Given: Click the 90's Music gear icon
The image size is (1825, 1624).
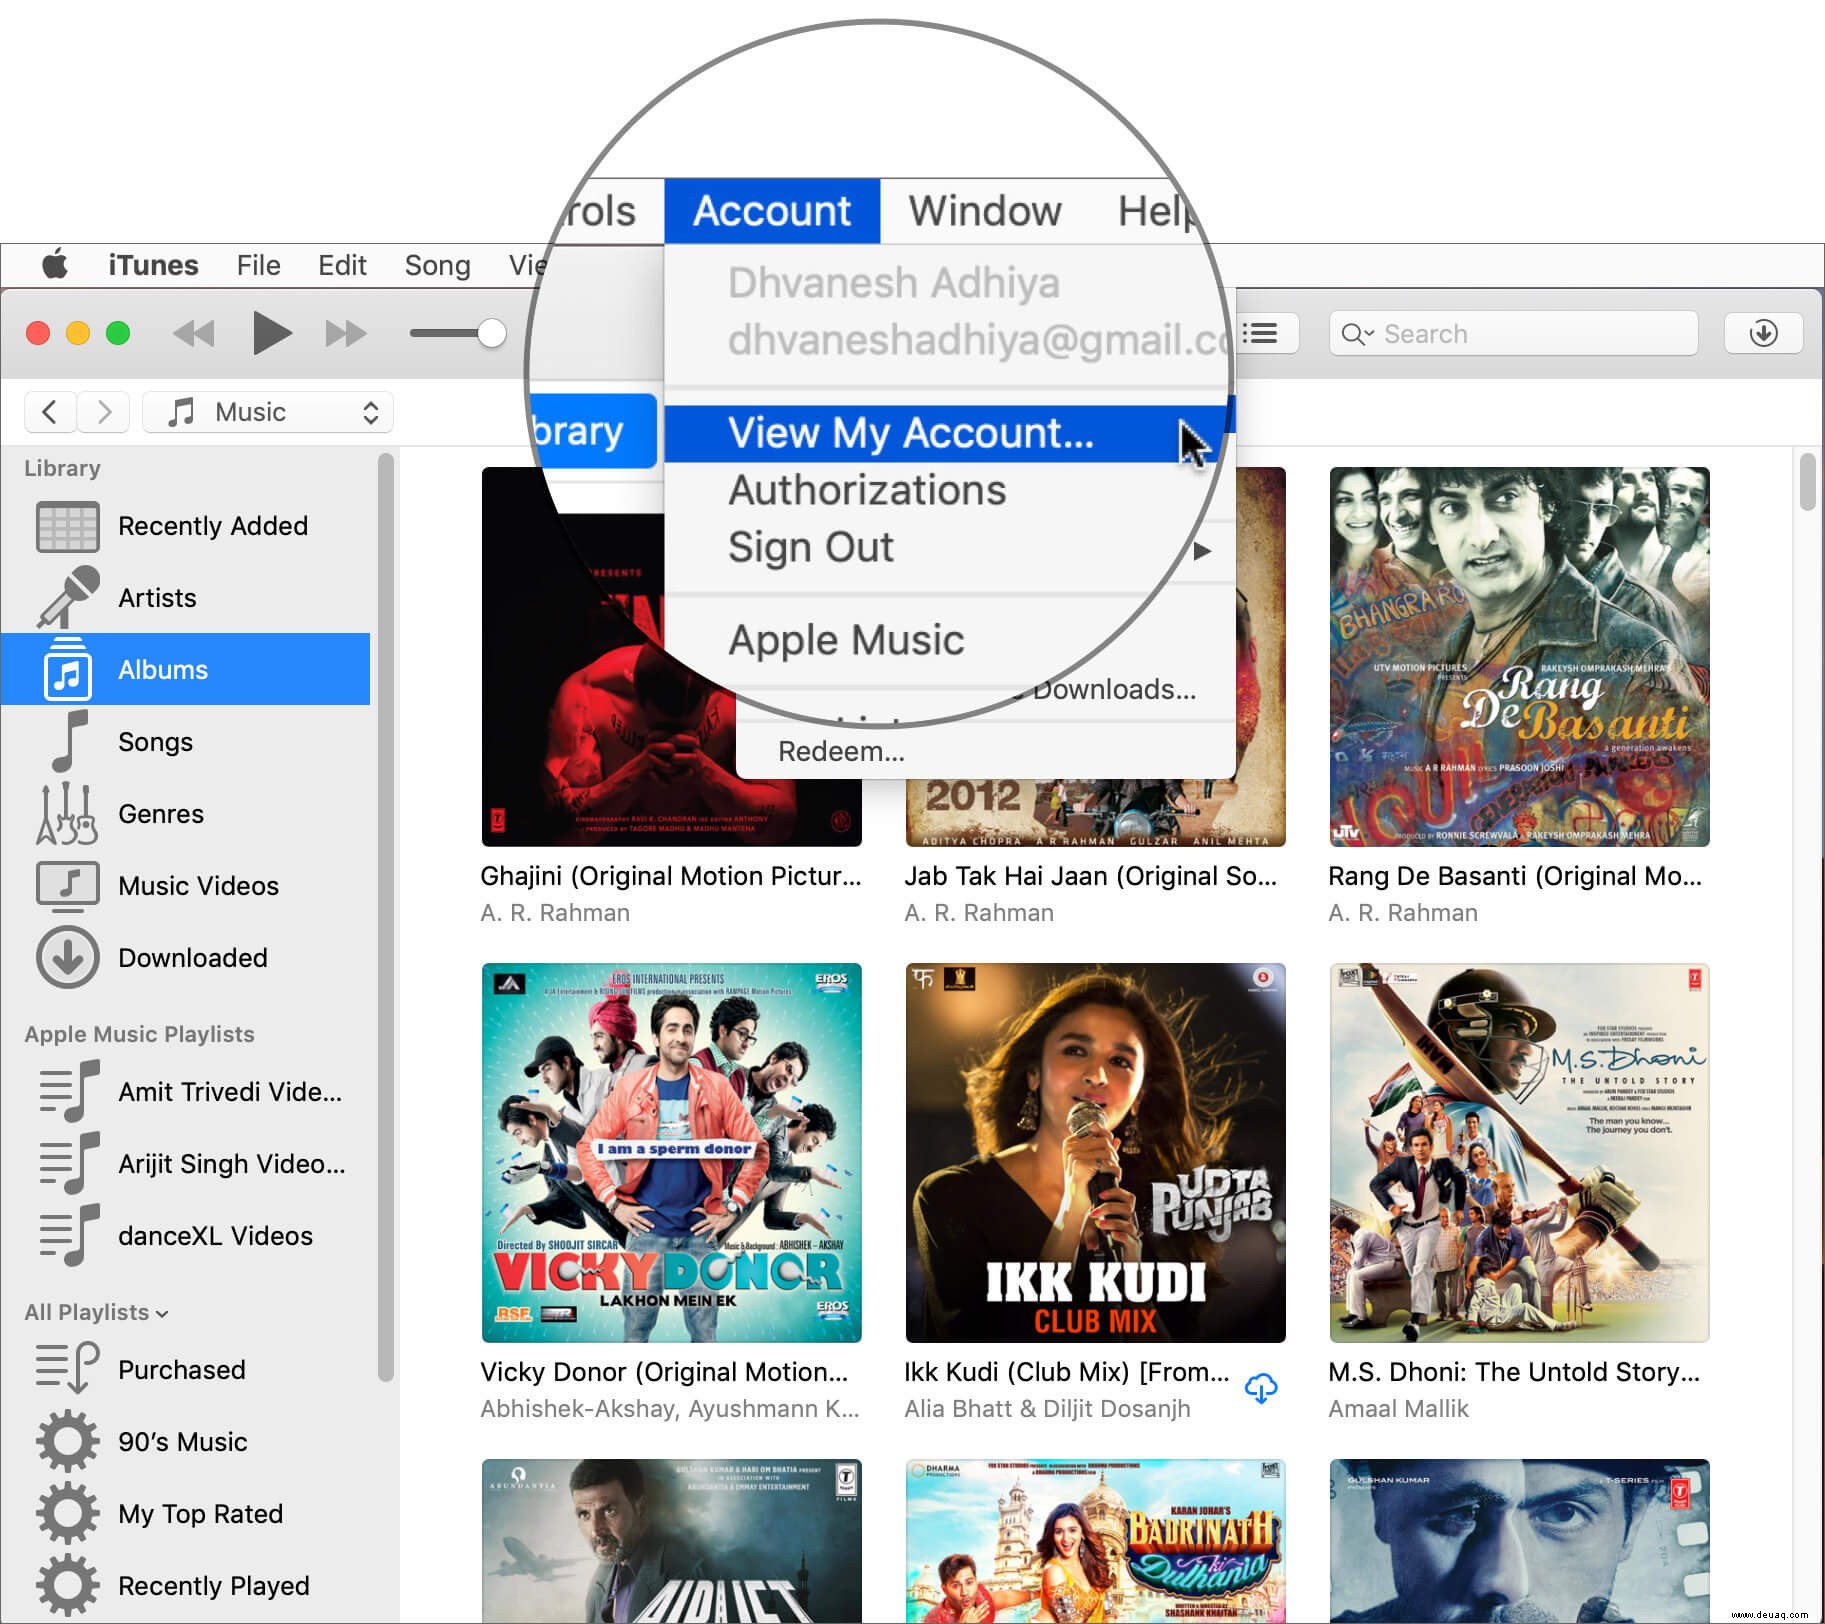Looking at the screenshot, I should click(67, 1441).
